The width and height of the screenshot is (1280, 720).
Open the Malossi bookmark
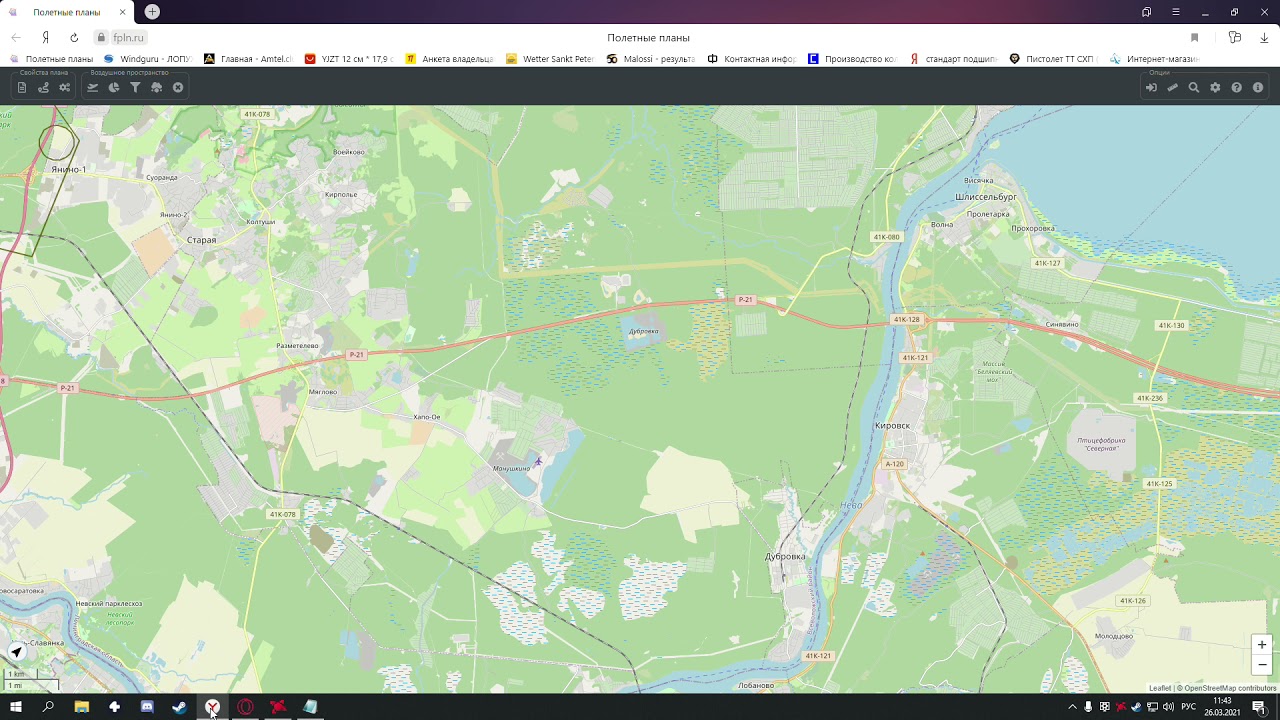click(x=651, y=59)
